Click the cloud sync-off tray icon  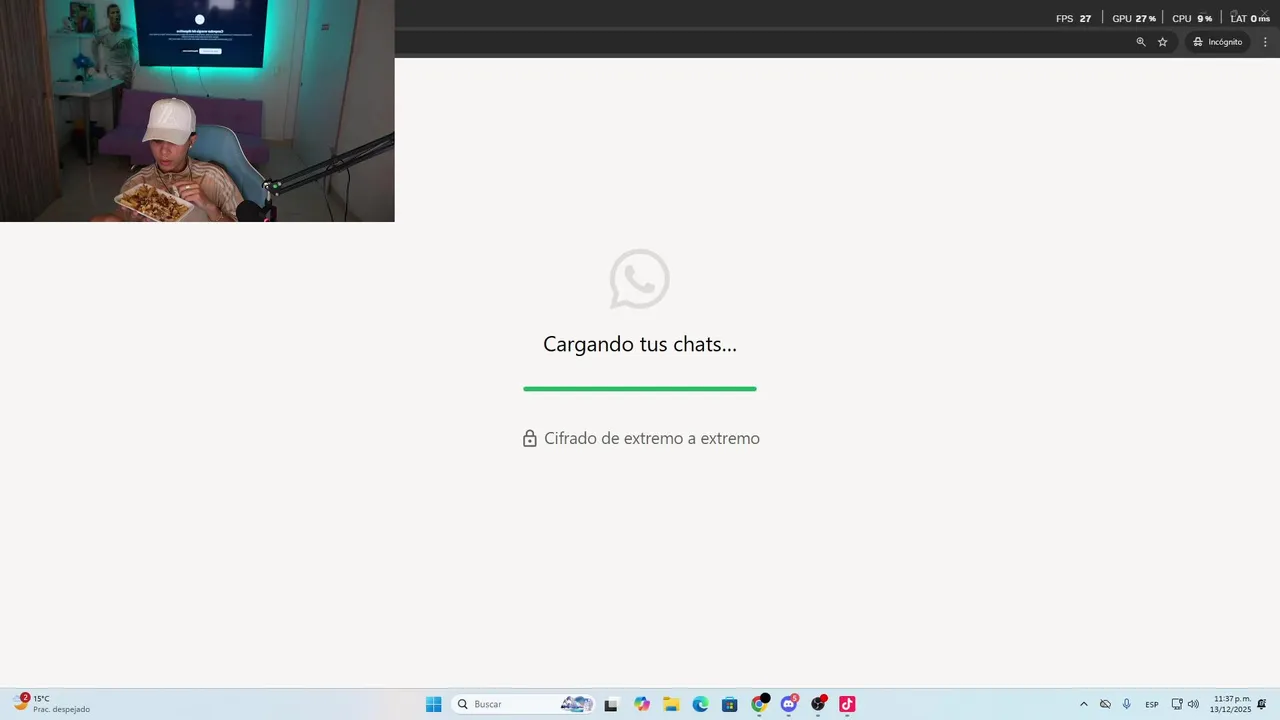point(1105,704)
